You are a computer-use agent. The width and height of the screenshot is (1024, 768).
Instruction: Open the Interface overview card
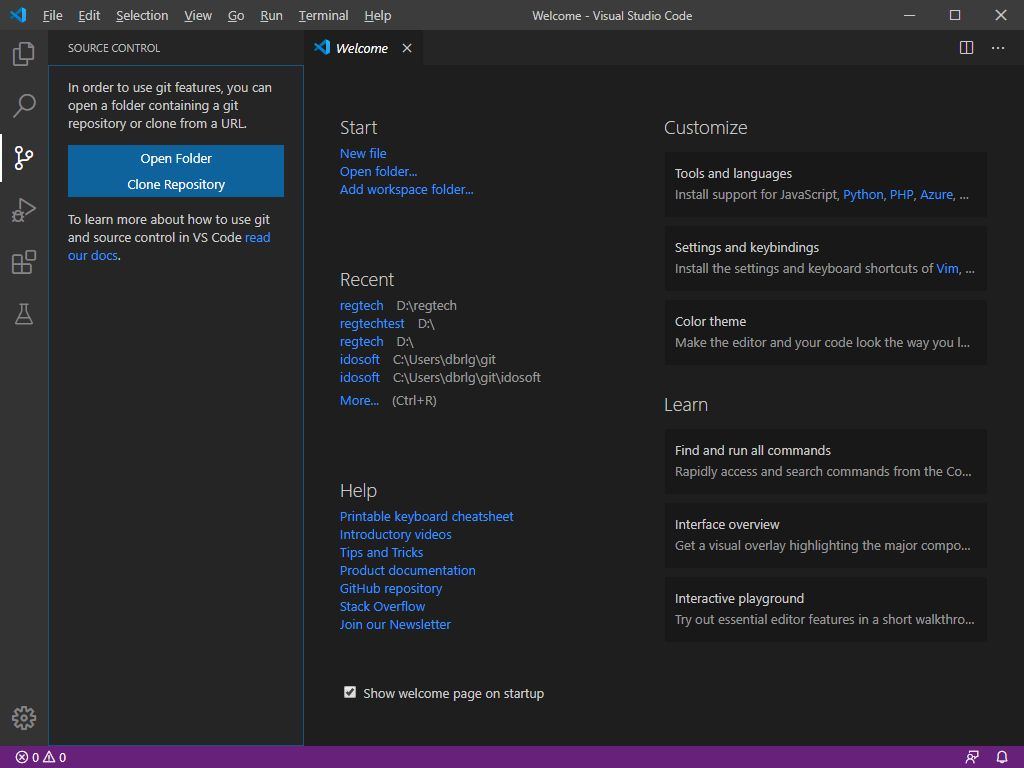[x=825, y=535]
